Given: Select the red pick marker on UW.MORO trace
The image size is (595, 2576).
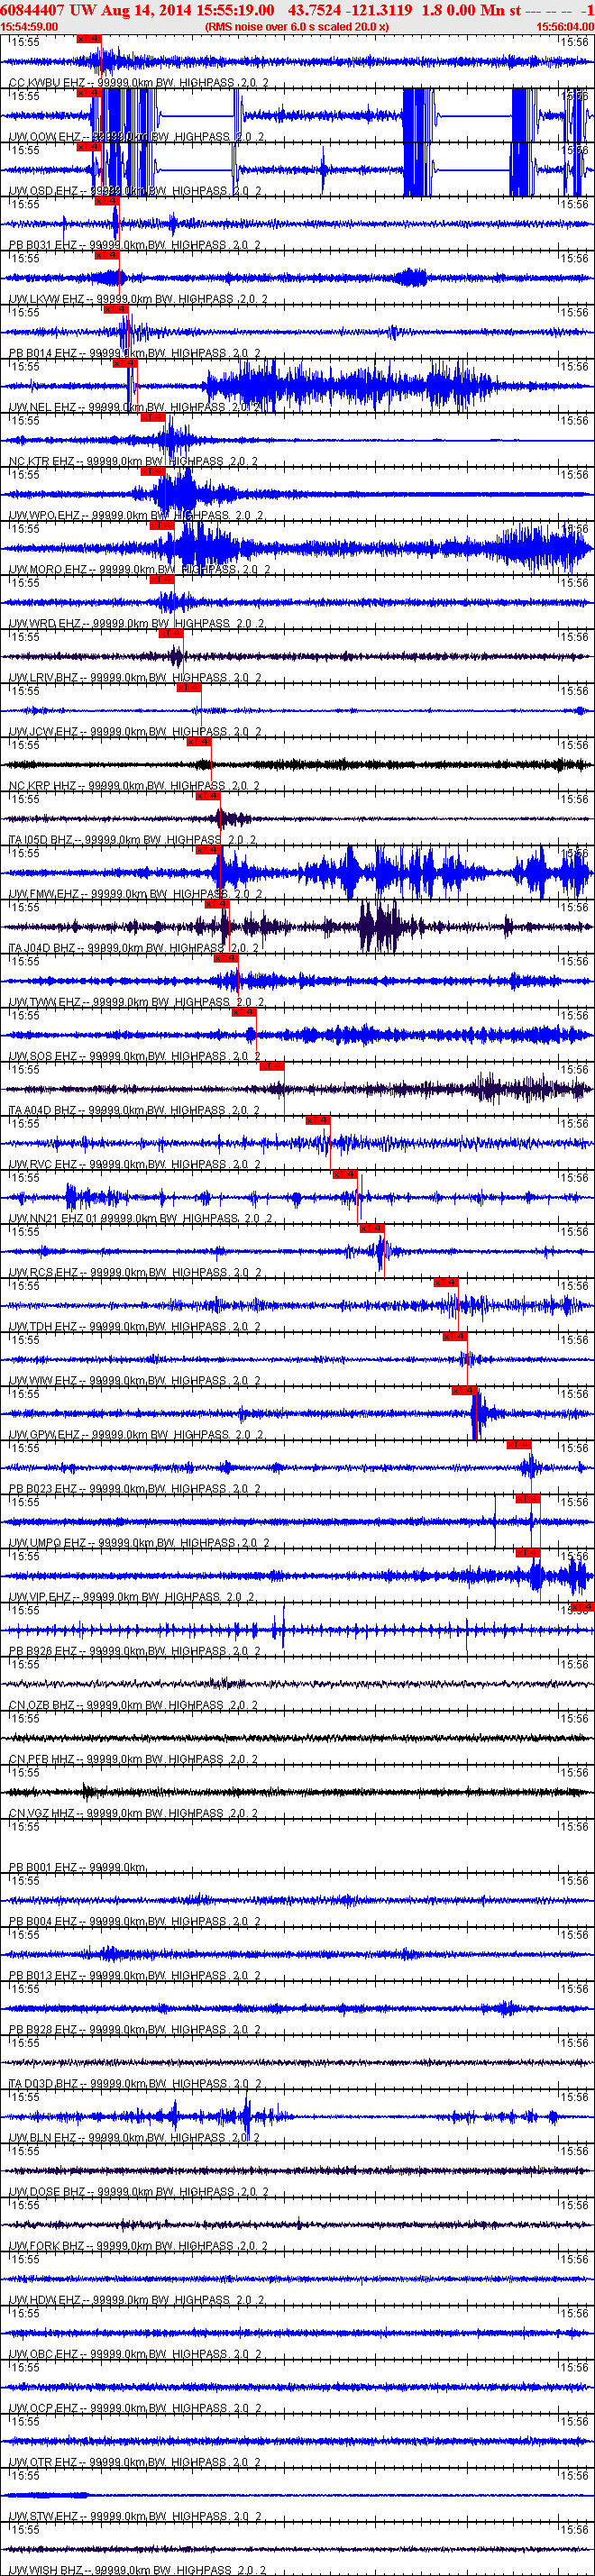Looking at the screenshot, I should coord(161,525).
